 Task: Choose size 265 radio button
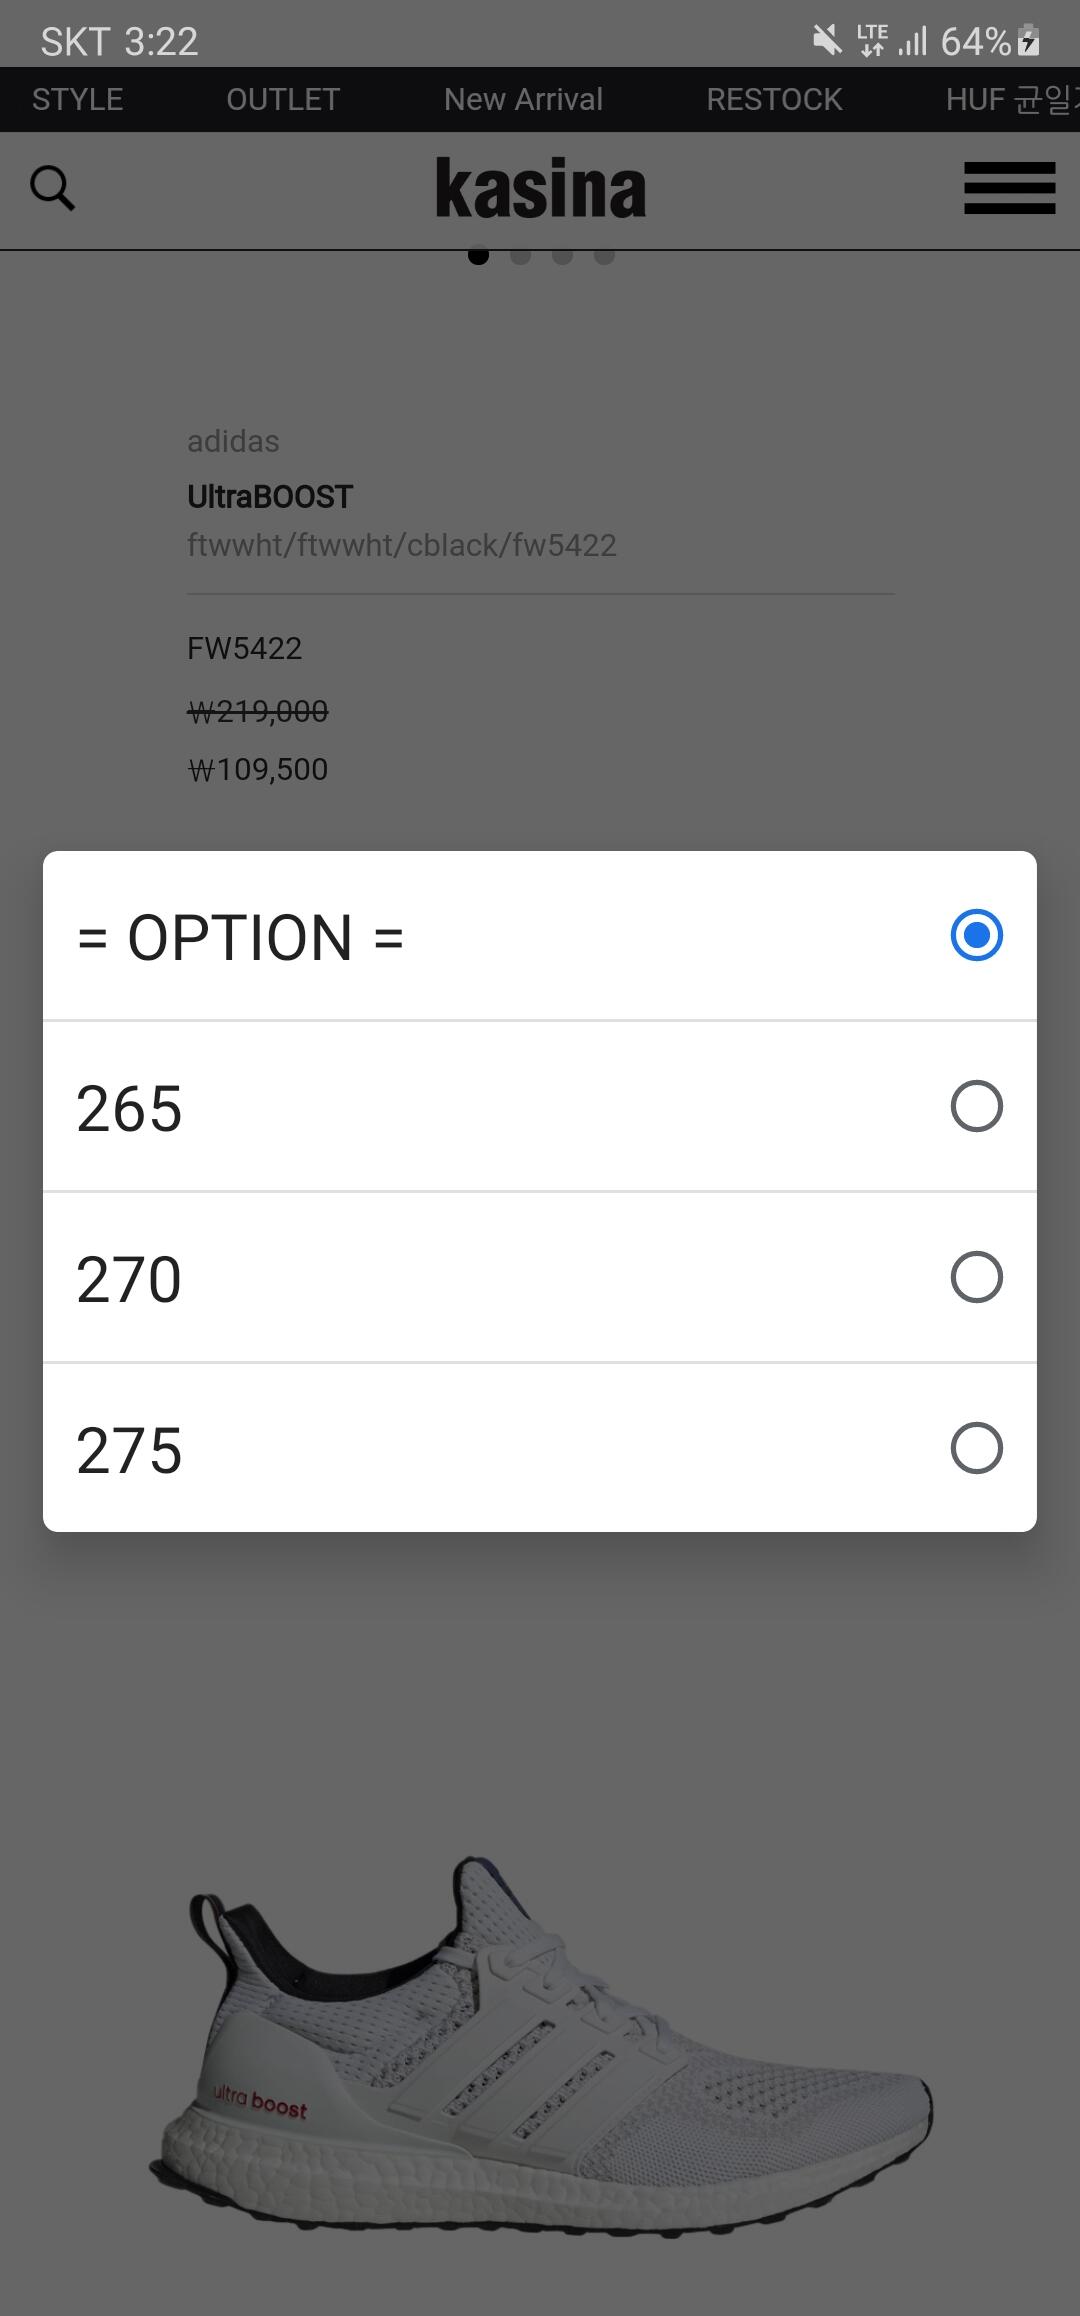976,1106
